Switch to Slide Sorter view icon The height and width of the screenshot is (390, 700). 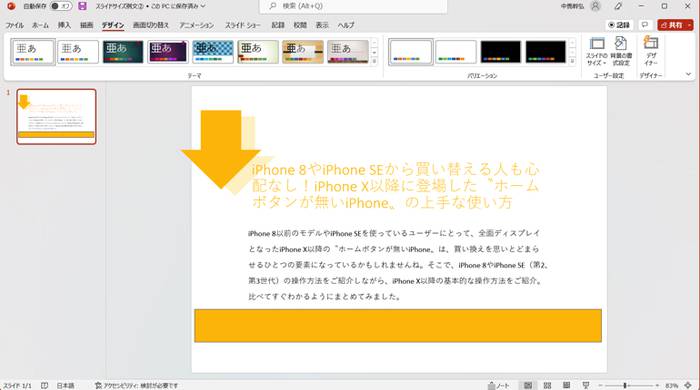pyautogui.click(x=547, y=386)
